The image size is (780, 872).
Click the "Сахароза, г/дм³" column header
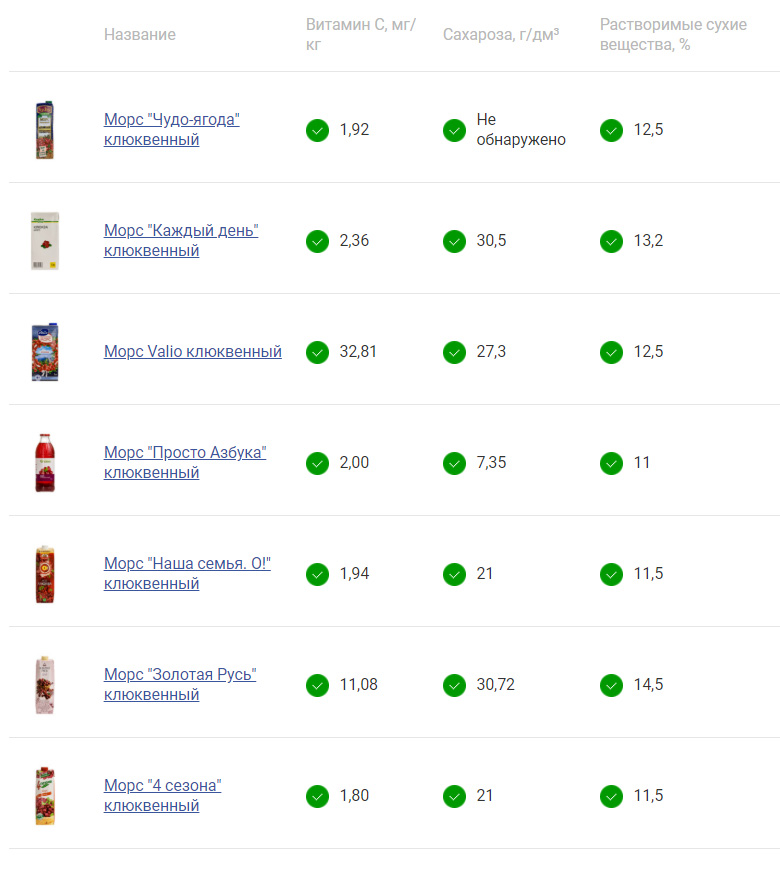pyautogui.click(x=500, y=34)
